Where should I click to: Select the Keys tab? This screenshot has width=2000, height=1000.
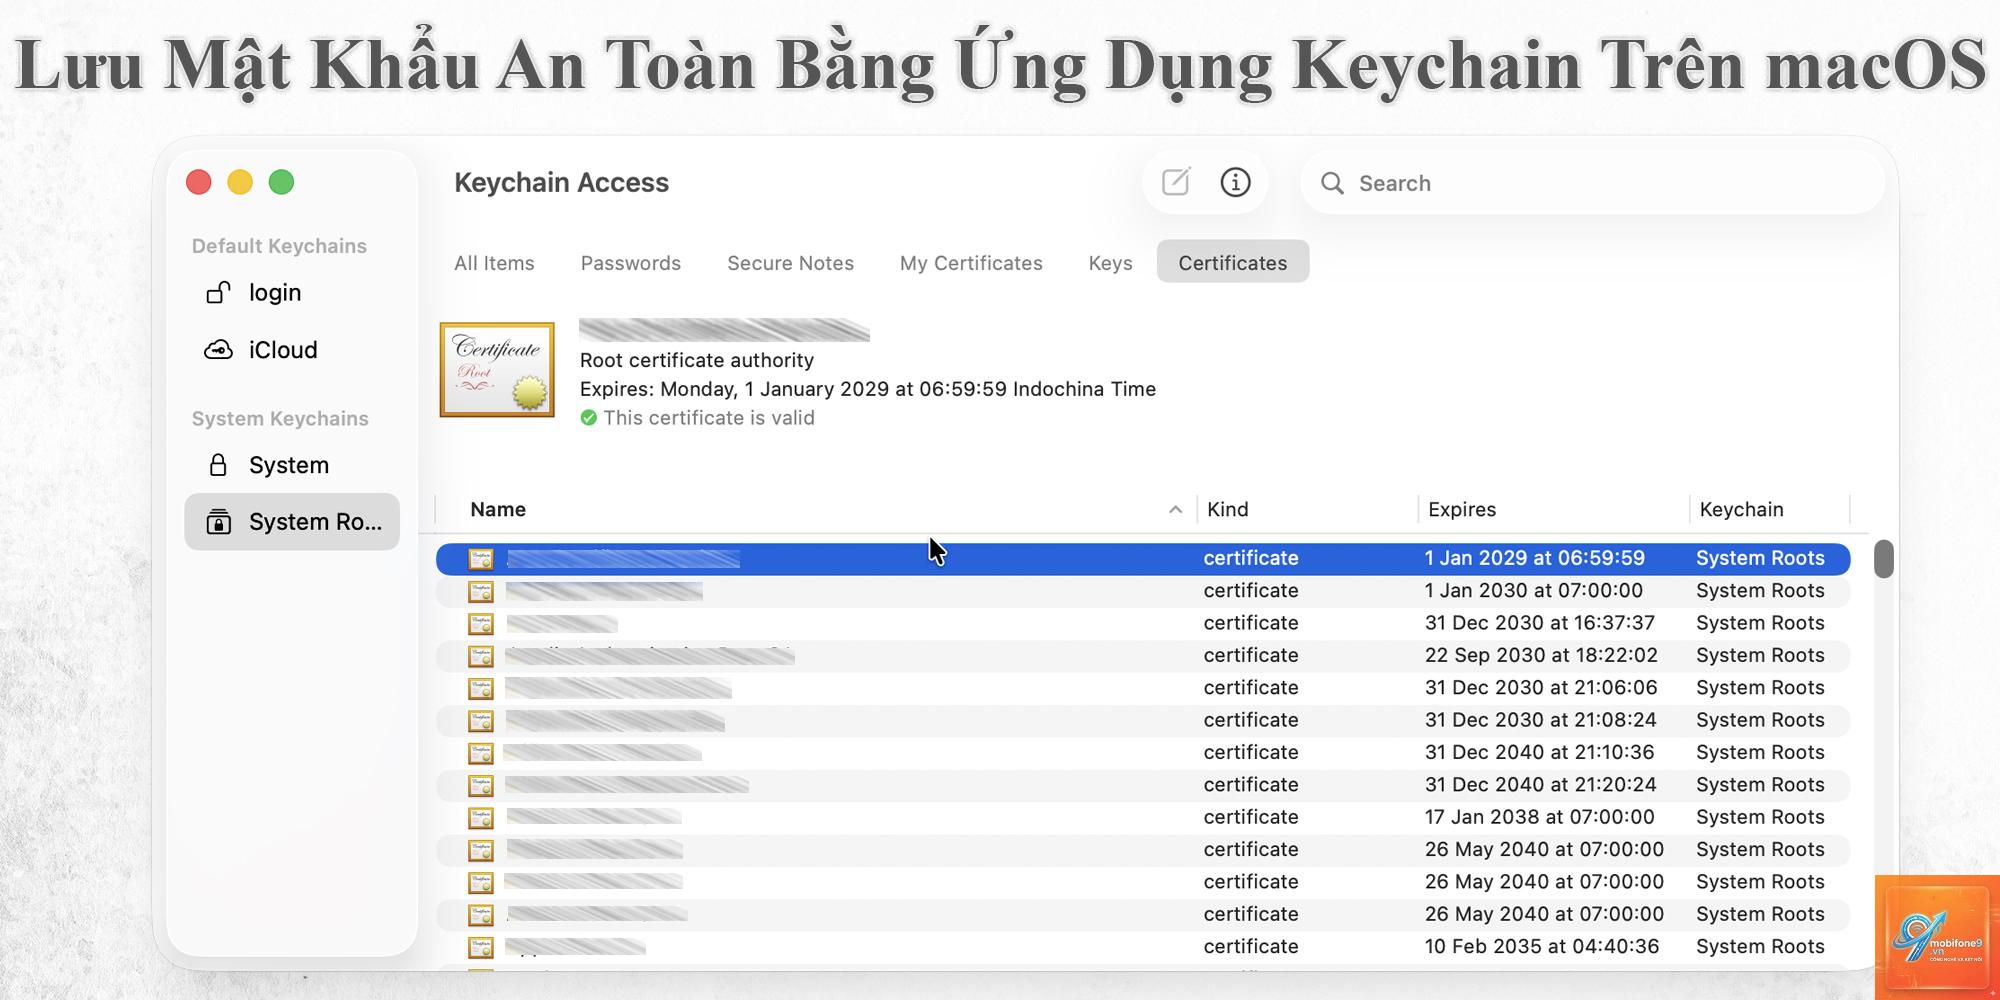pos(1110,263)
